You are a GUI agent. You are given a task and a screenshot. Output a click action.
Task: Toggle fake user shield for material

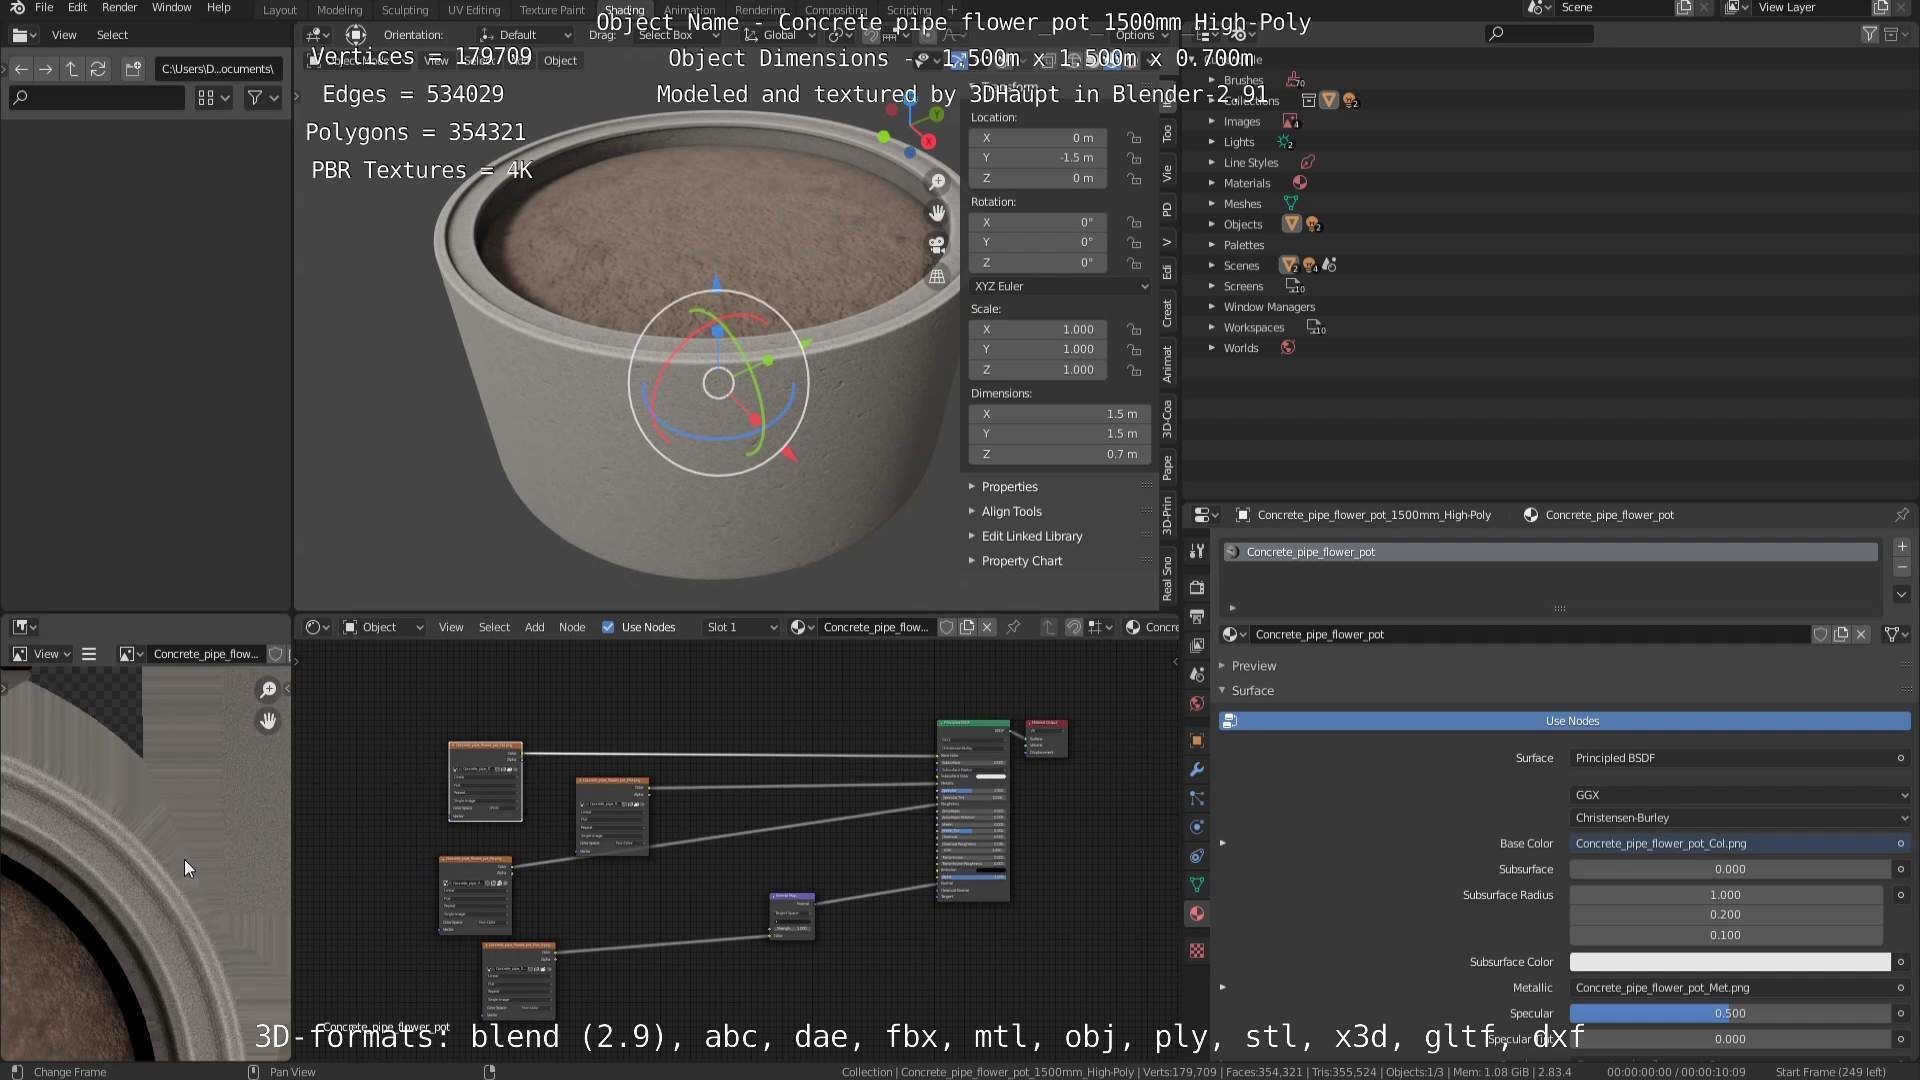pos(1821,635)
